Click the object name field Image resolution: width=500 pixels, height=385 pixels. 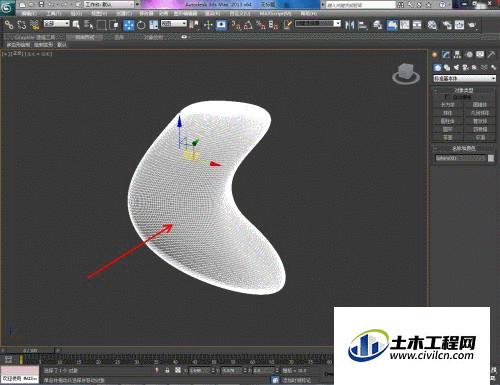point(461,158)
